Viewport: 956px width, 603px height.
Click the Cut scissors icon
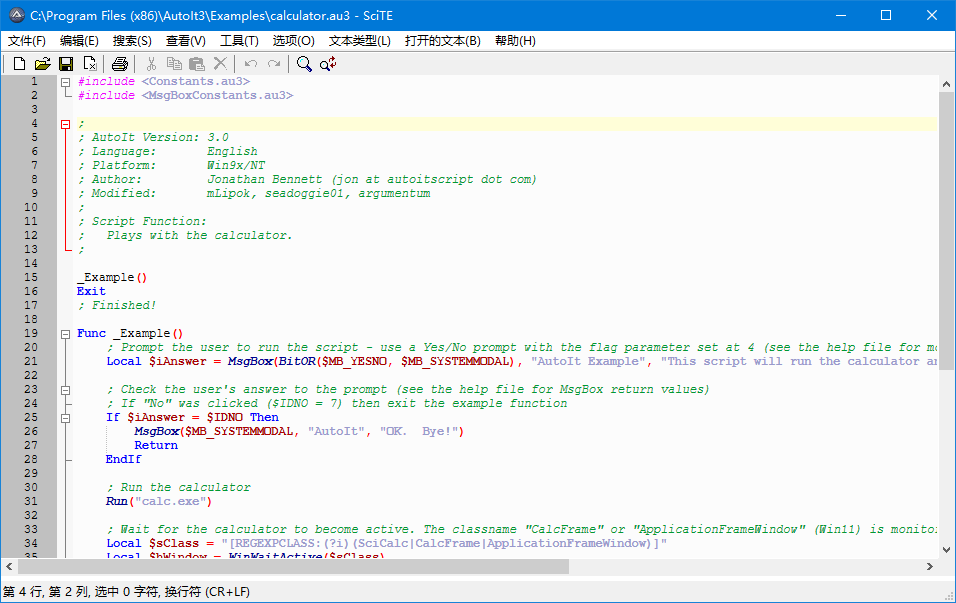tap(151, 63)
